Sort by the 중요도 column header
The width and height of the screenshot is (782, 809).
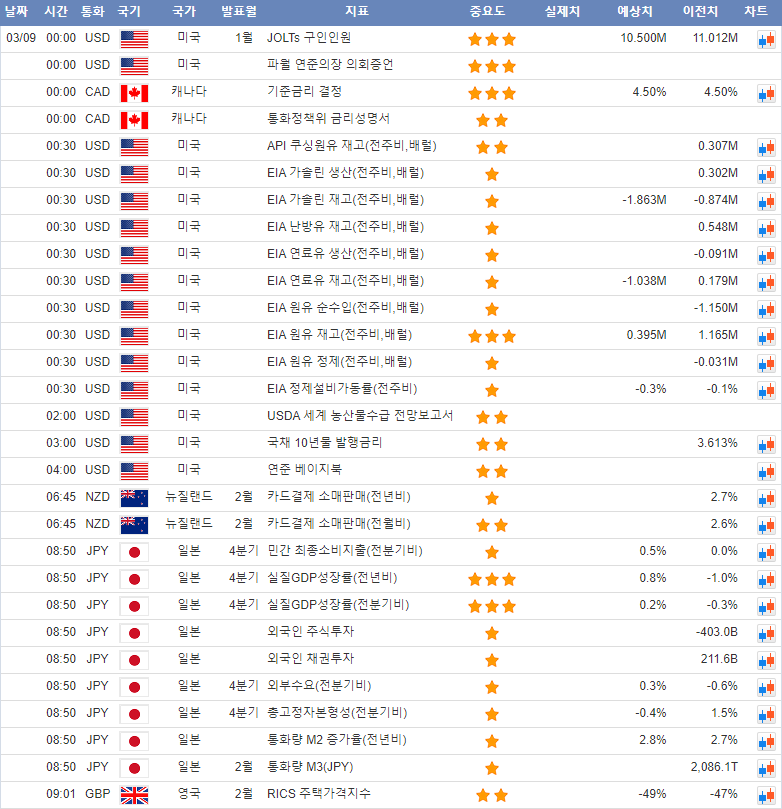487,12
